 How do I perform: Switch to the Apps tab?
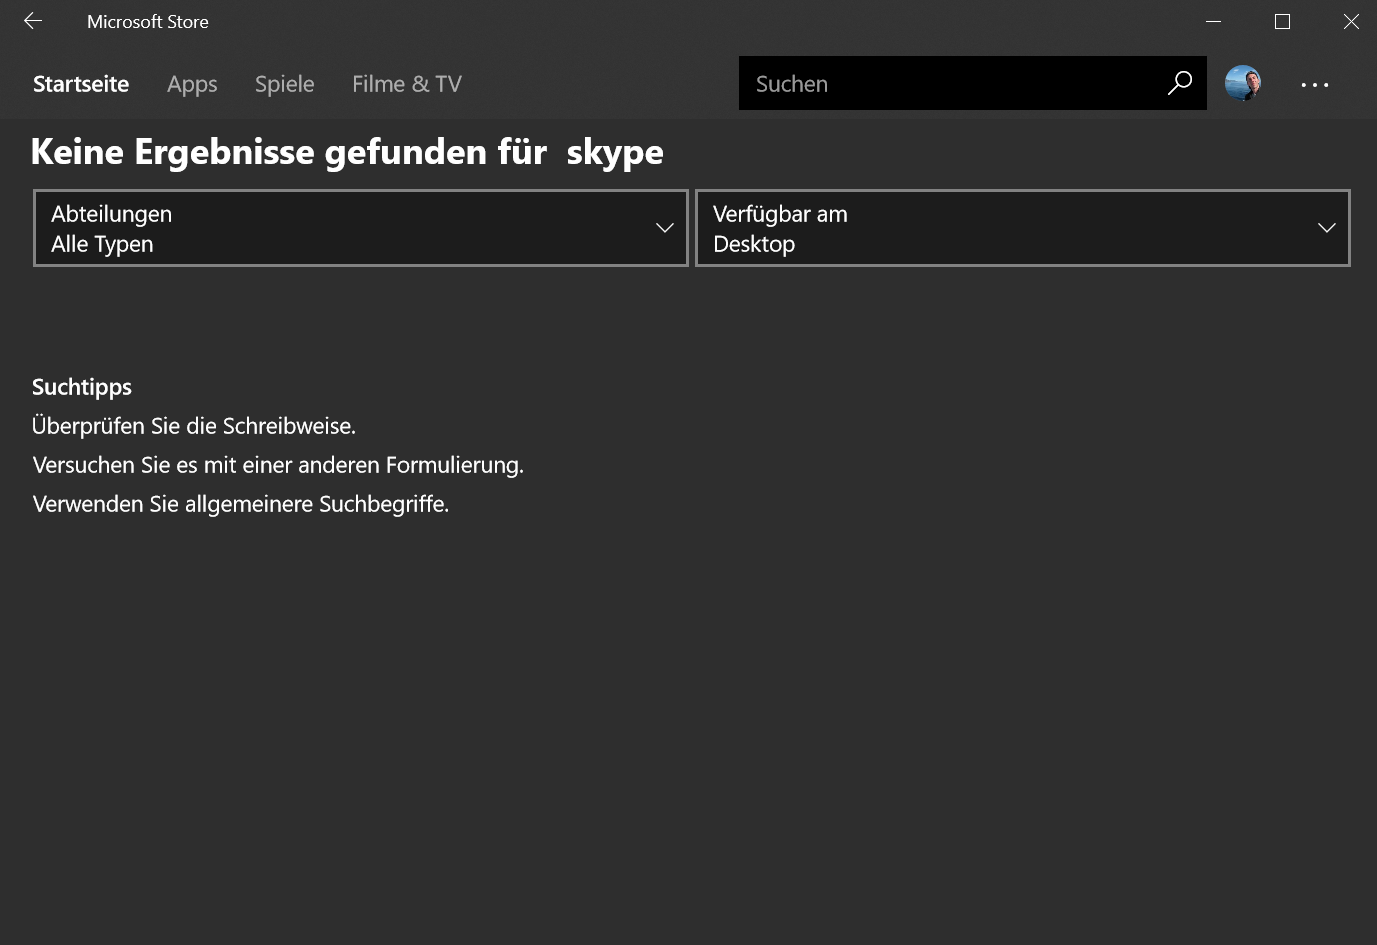pos(192,84)
